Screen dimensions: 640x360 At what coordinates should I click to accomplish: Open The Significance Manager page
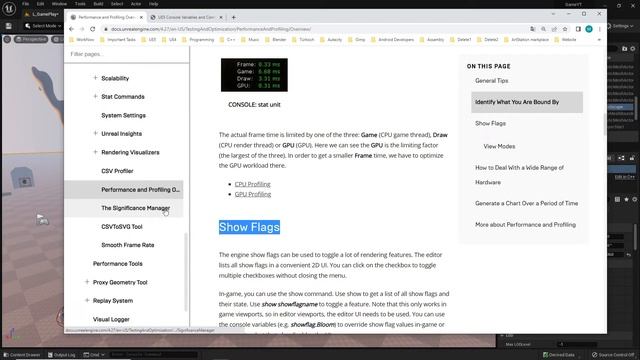point(136,208)
